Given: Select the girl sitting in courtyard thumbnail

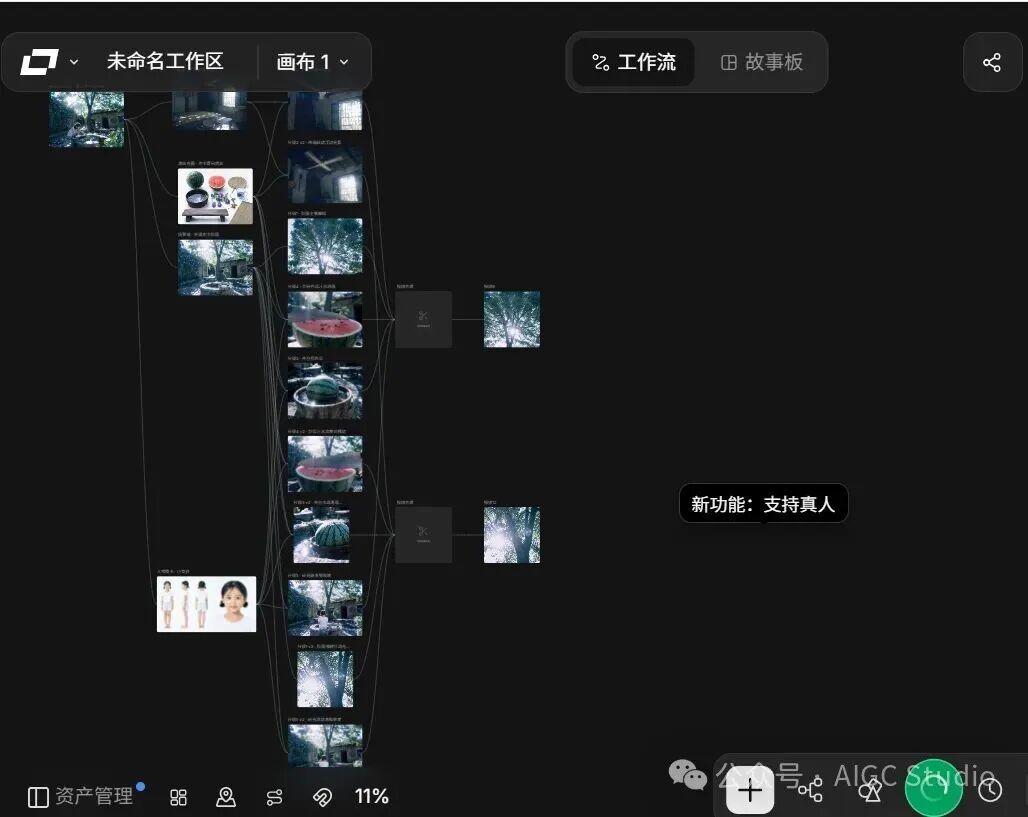Looking at the screenshot, I should (x=325, y=608).
